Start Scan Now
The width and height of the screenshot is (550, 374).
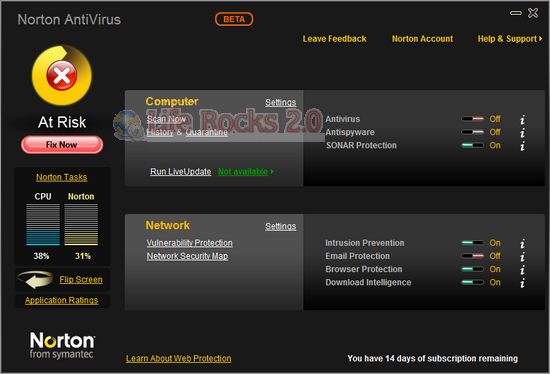point(166,119)
